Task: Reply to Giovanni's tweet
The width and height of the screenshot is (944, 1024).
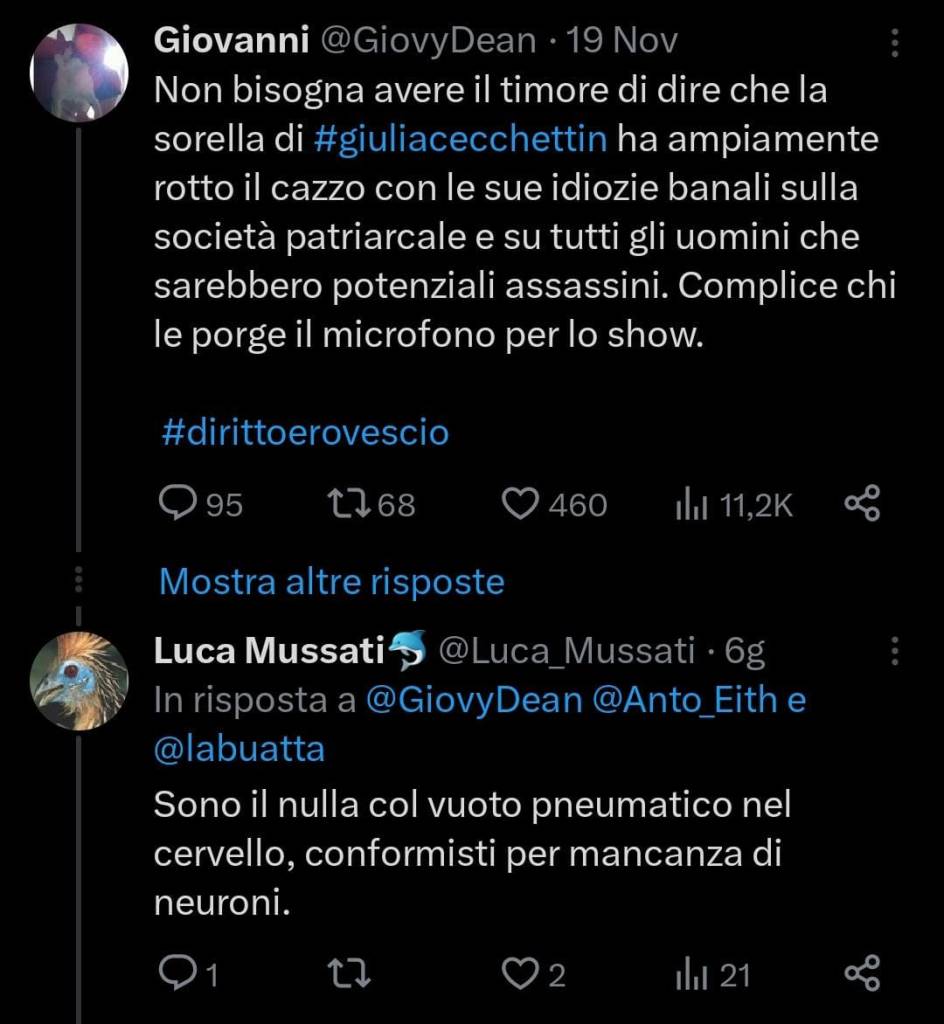Action: [180, 505]
